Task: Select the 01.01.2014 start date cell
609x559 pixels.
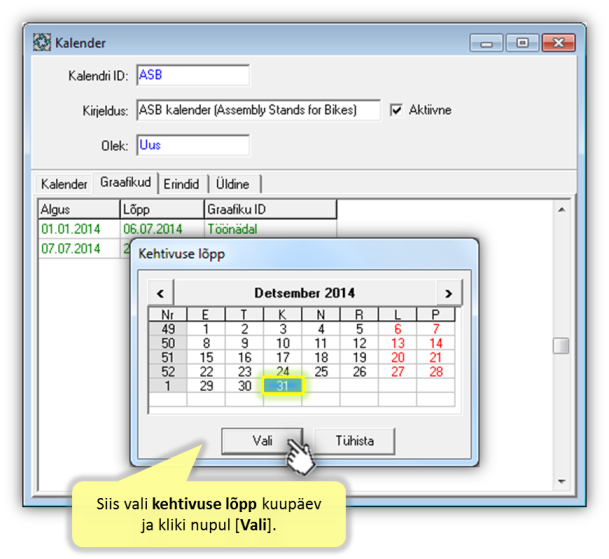Action: (79, 229)
